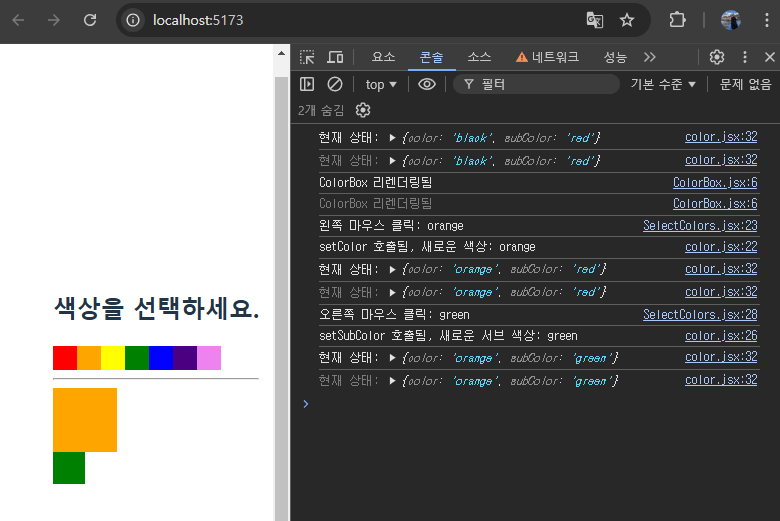Create a live expression with eye icon
The height and width of the screenshot is (521, 780).
pyautogui.click(x=427, y=84)
